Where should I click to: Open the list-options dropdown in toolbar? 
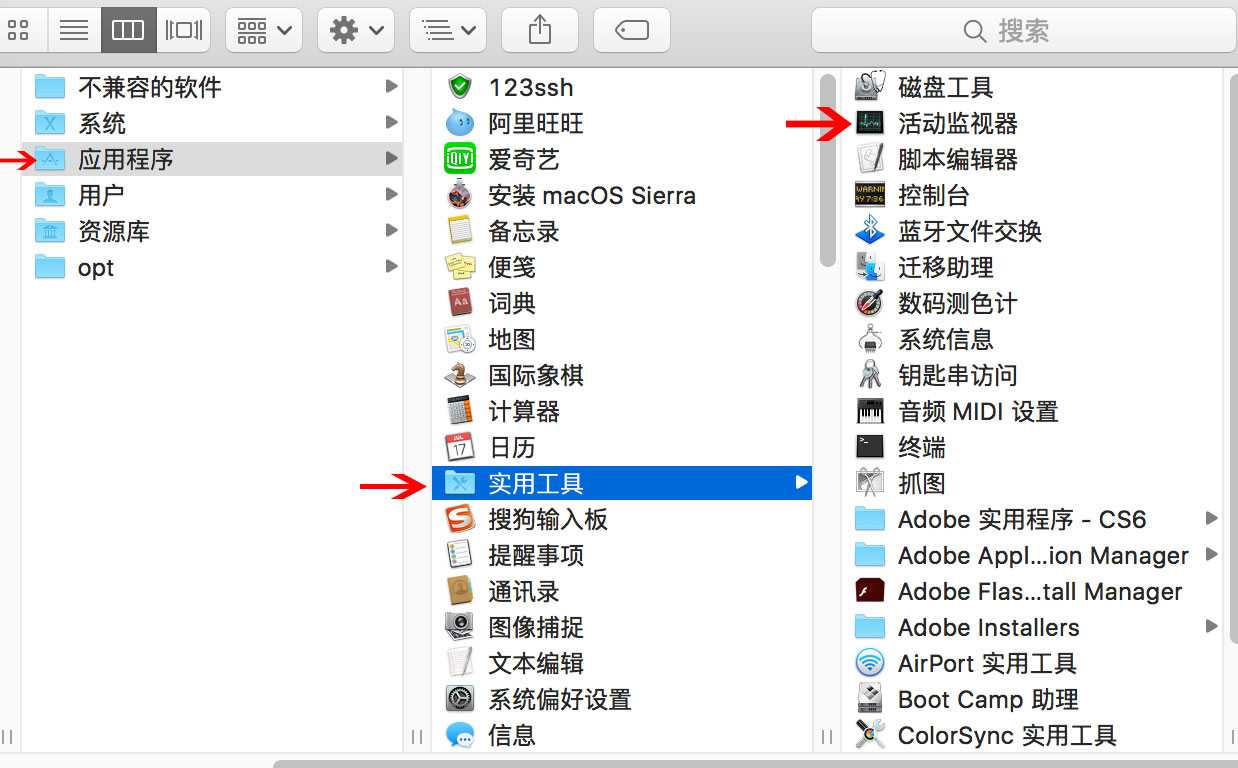tap(448, 30)
